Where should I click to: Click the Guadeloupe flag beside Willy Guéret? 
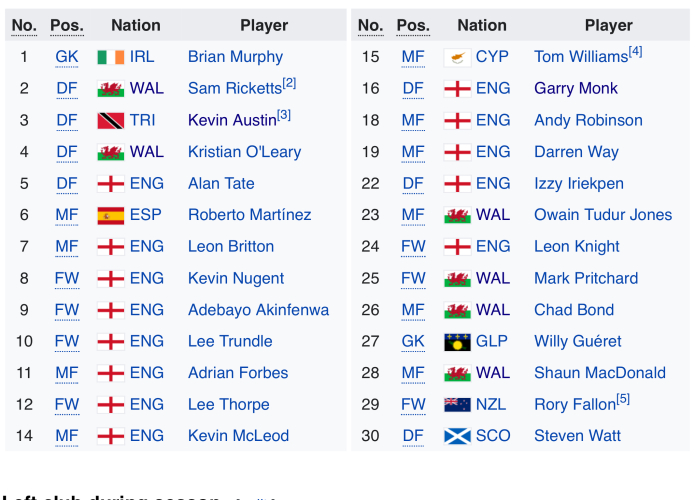click(457, 342)
